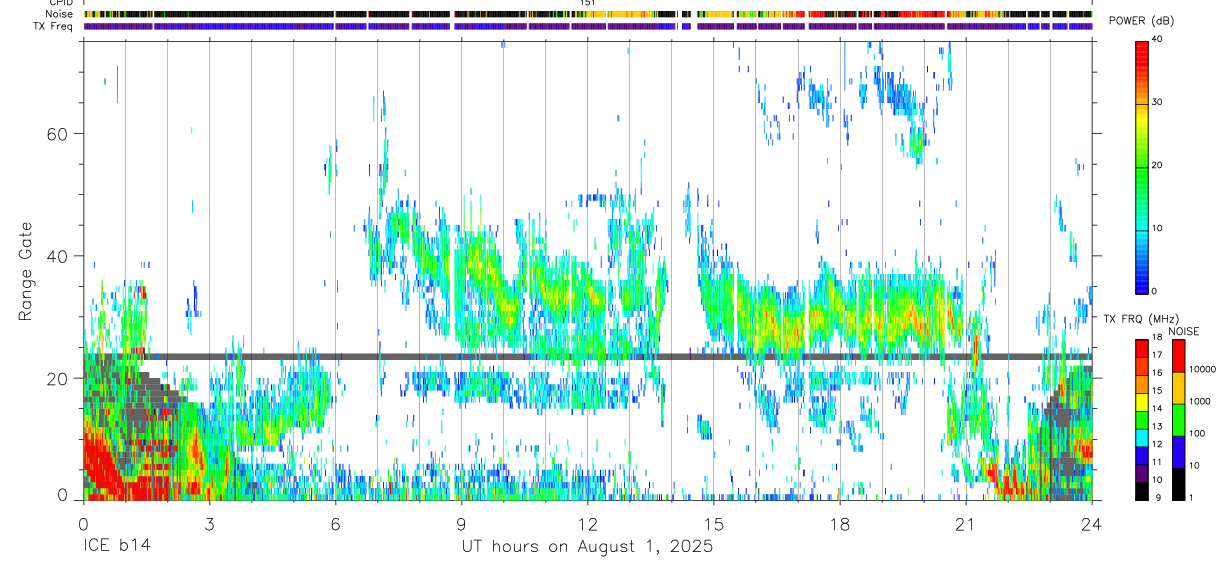Image resolution: width=1228 pixels, height=567 pixels.
Task: Click the Noise color strip above the plot
Action: (x=587, y=14)
